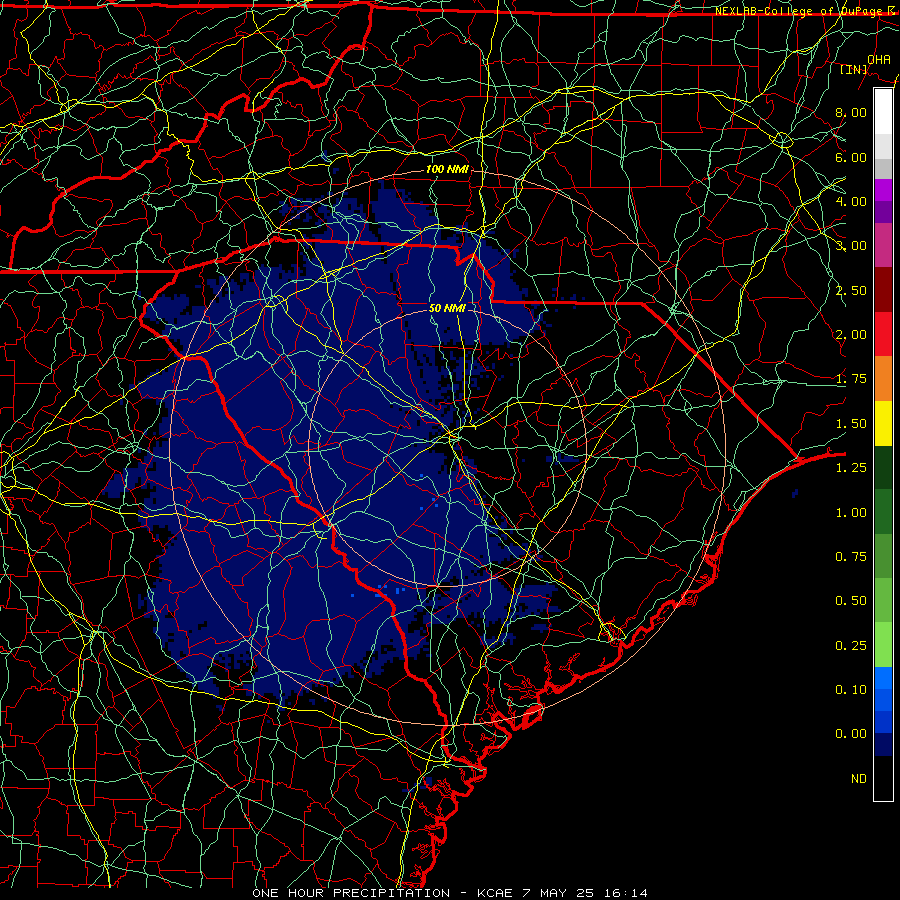
Task: Click the NEXLAB-College of DuPage credit text
Action: pyautogui.click(x=804, y=11)
